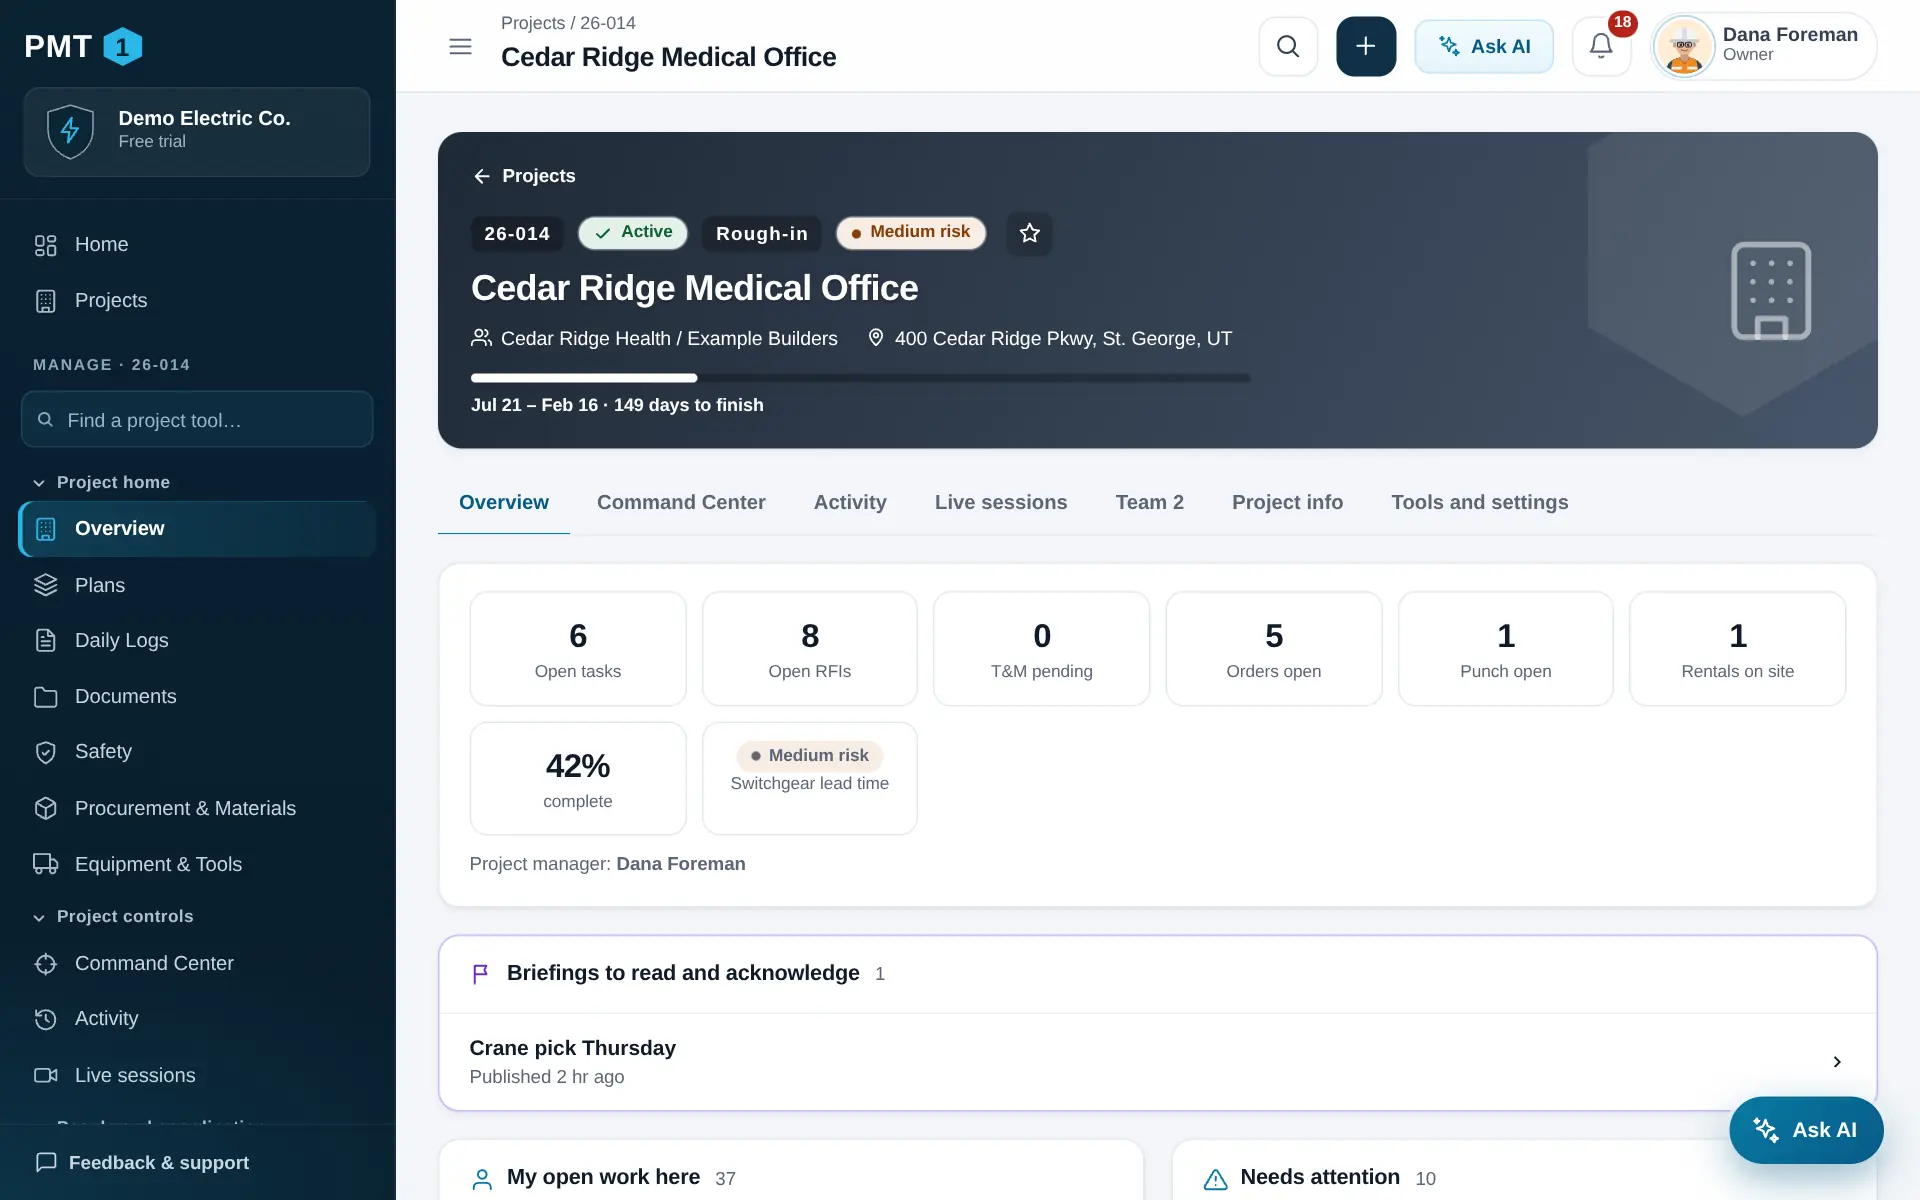
Task: Star the Cedar Ridge project as favorite
Action: tap(1029, 233)
